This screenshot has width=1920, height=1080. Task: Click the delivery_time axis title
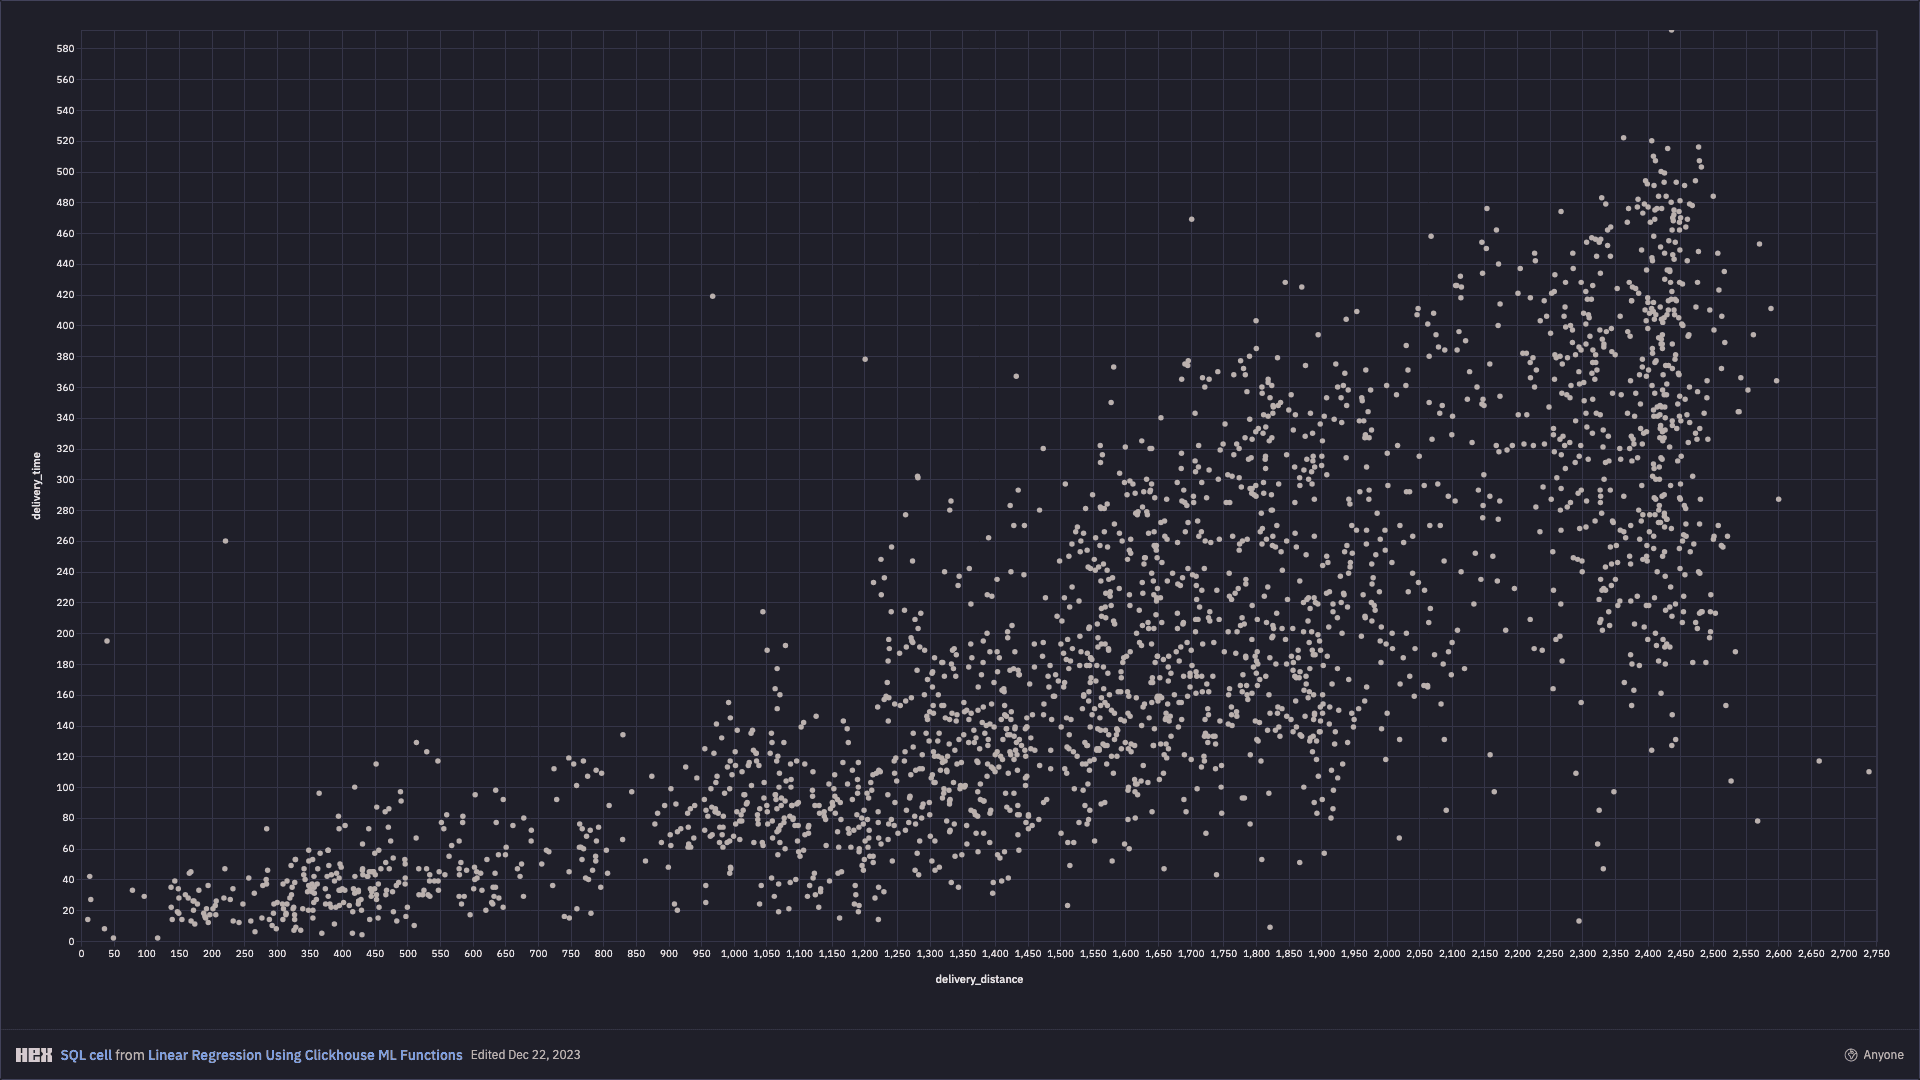[37, 486]
